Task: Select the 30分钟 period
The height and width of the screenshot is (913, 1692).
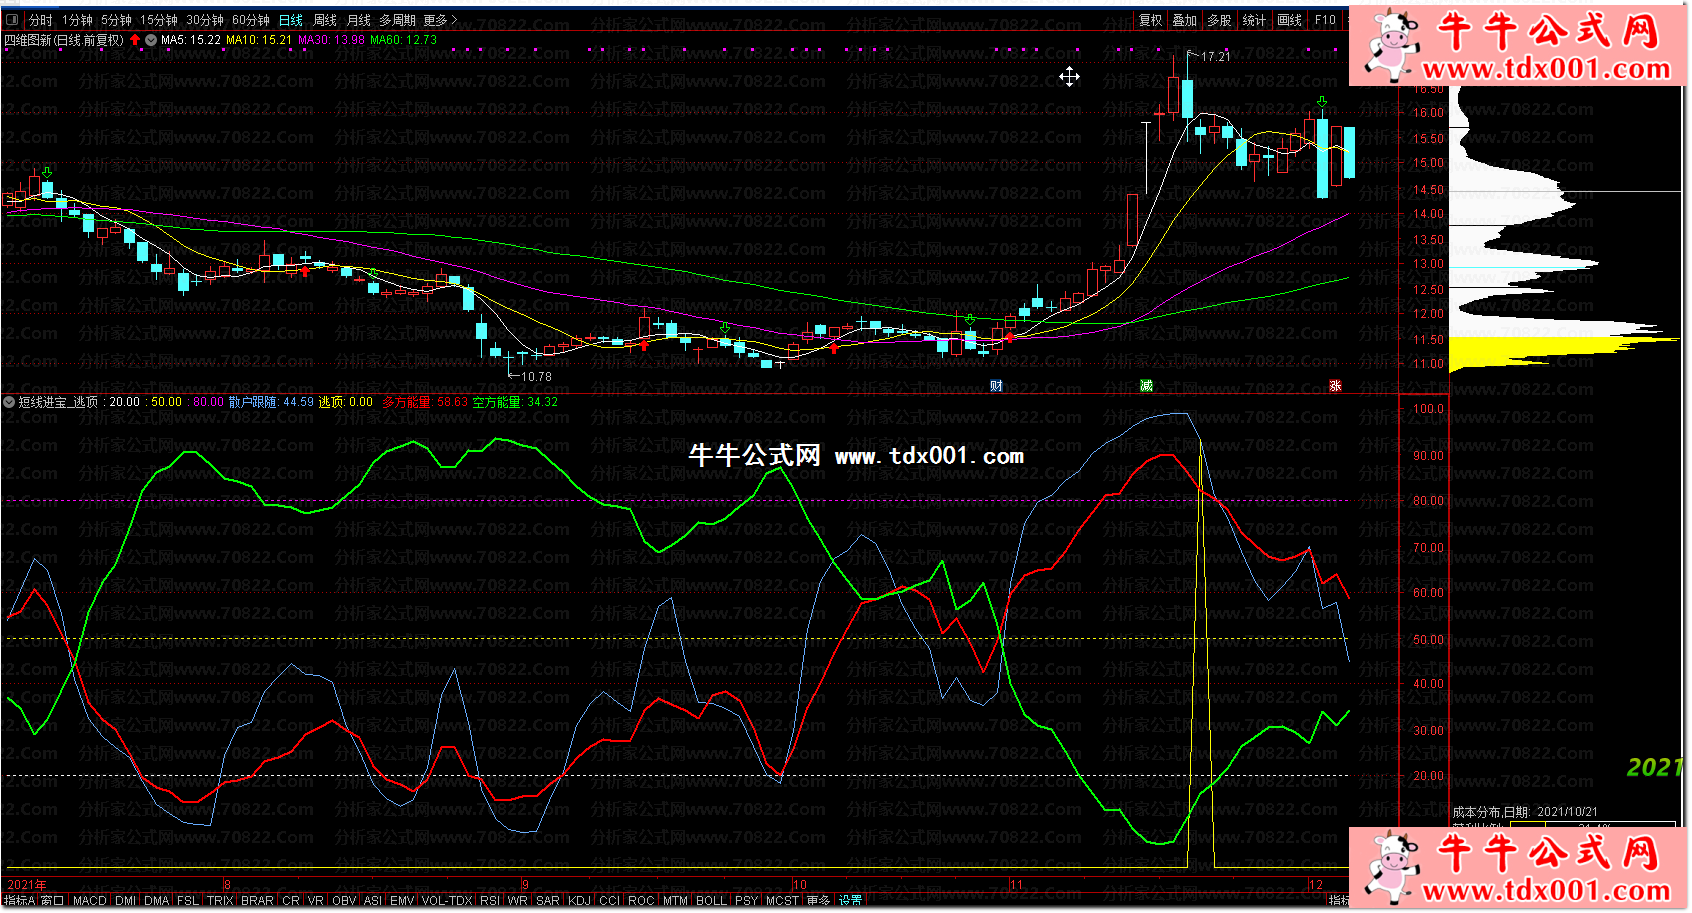Action: (205, 20)
